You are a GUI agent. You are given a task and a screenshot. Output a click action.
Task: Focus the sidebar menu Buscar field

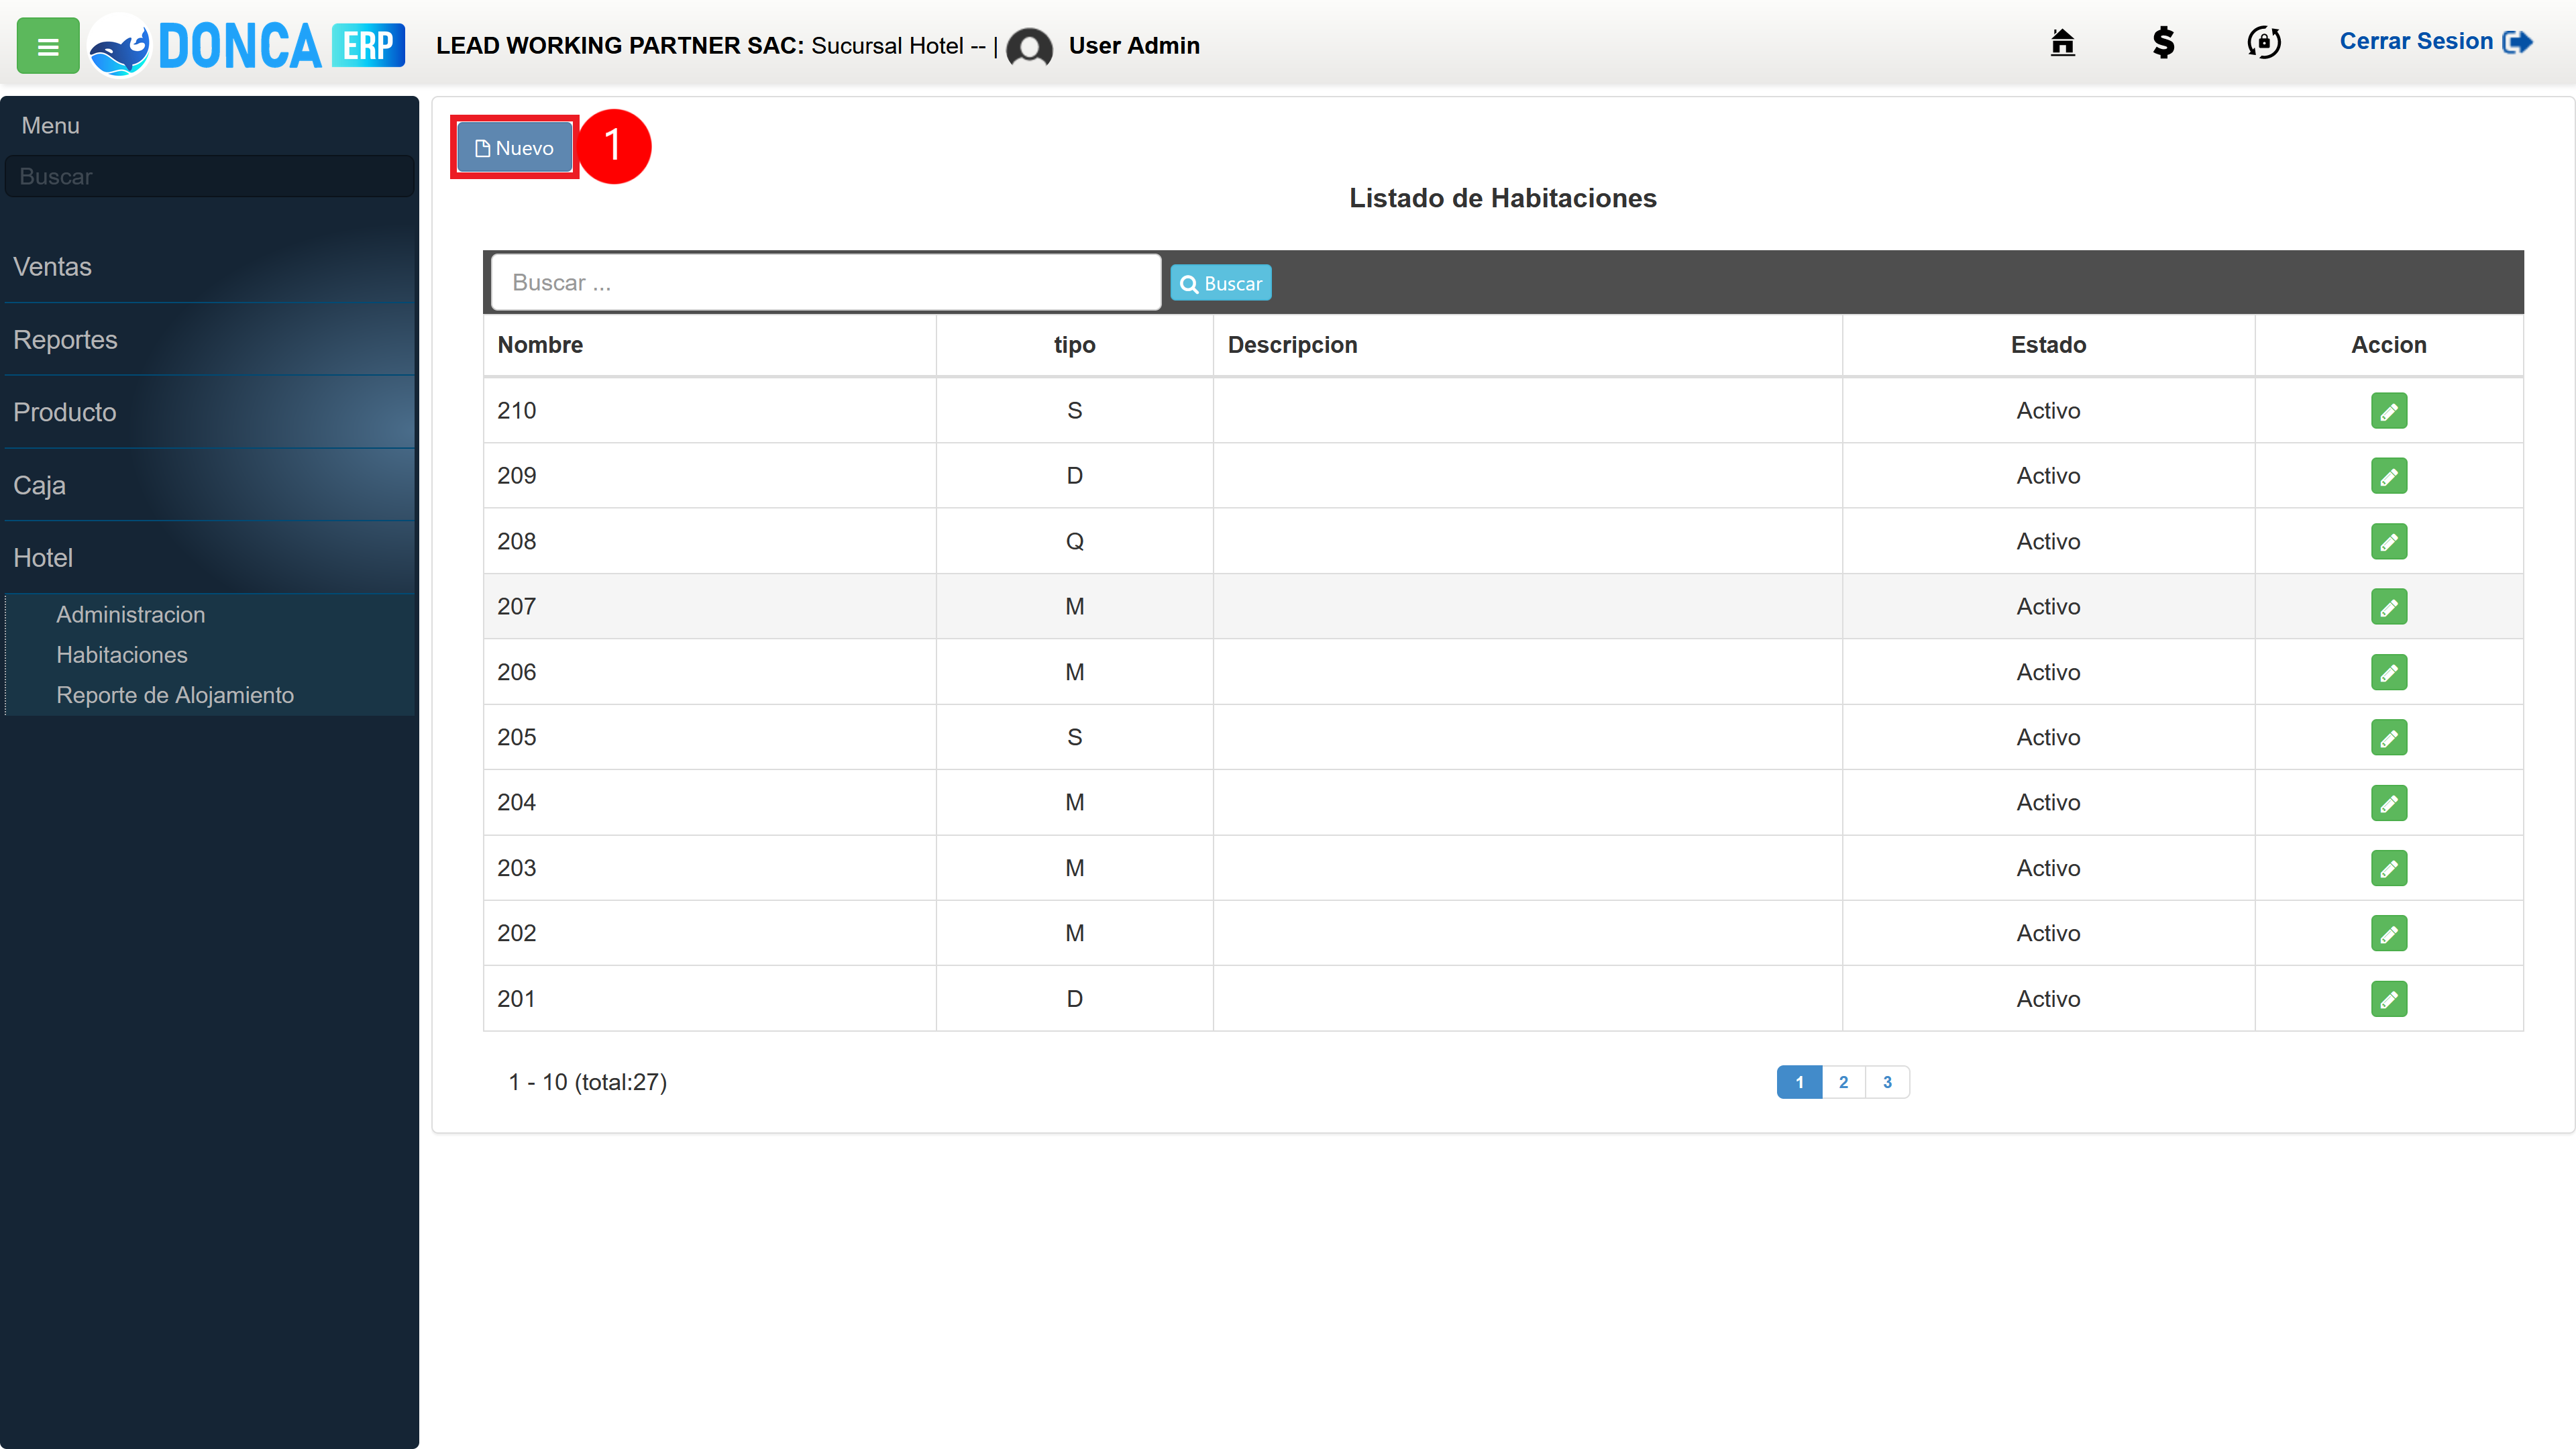point(209,176)
